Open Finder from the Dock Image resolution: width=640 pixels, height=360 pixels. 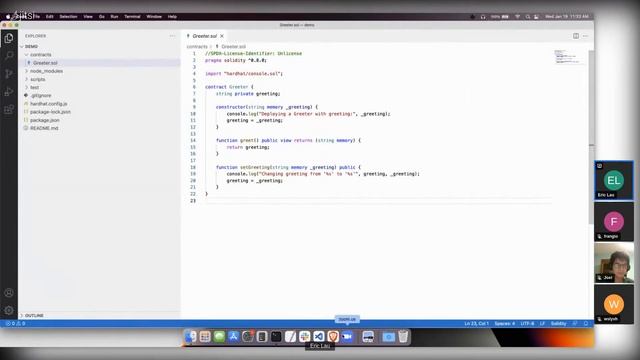click(191, 336)
